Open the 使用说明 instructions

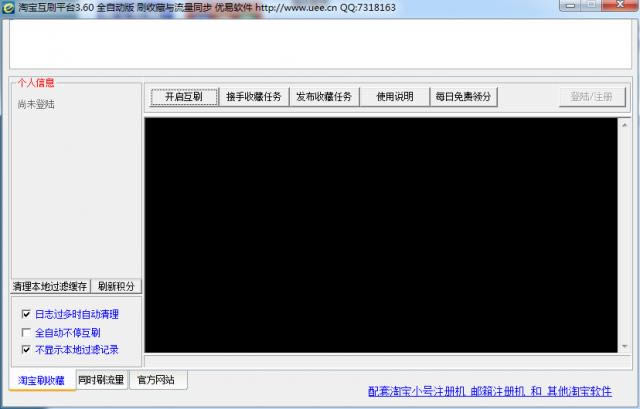(x=394, y=97)
